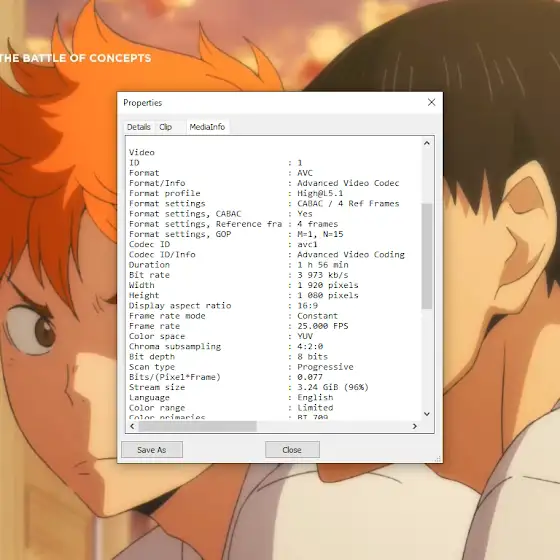Switch to the Clip tab
The image size is (560, 560).
tap(166, 127)
